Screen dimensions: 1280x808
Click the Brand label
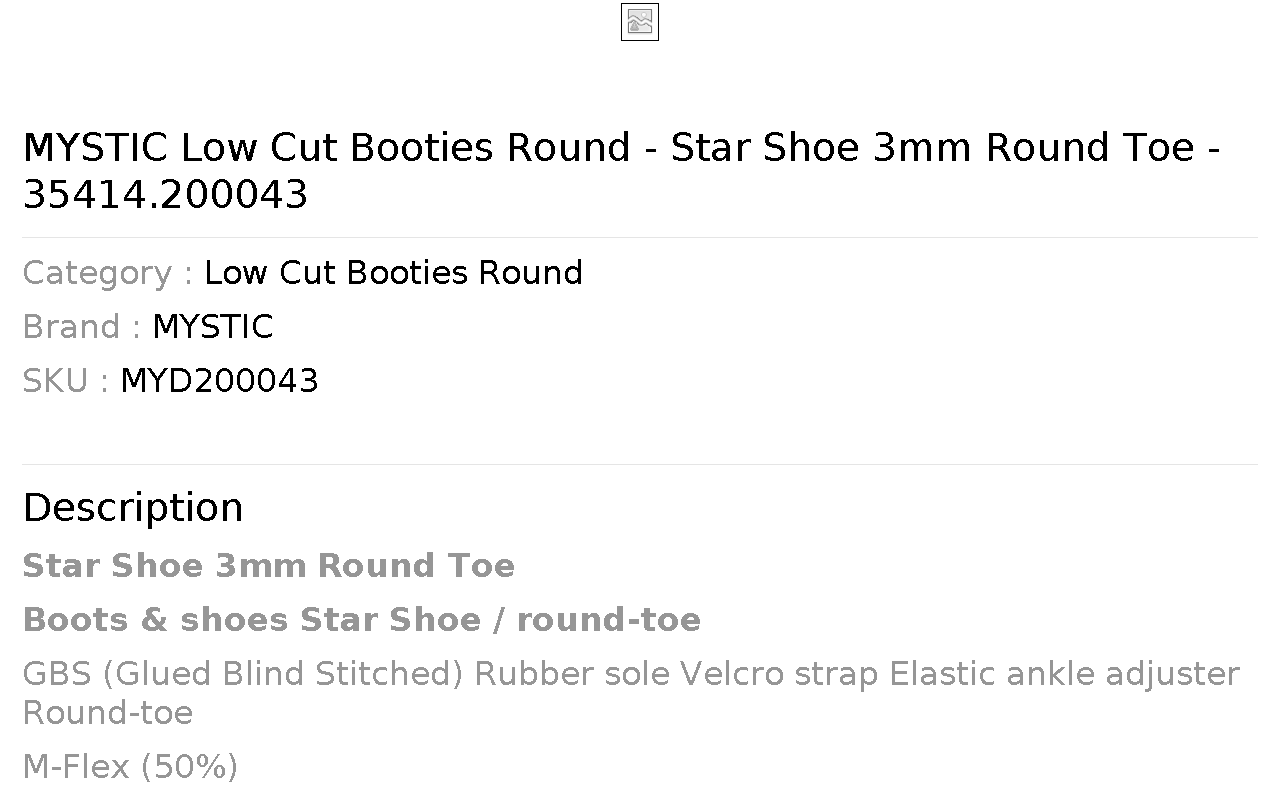point(82,327)
